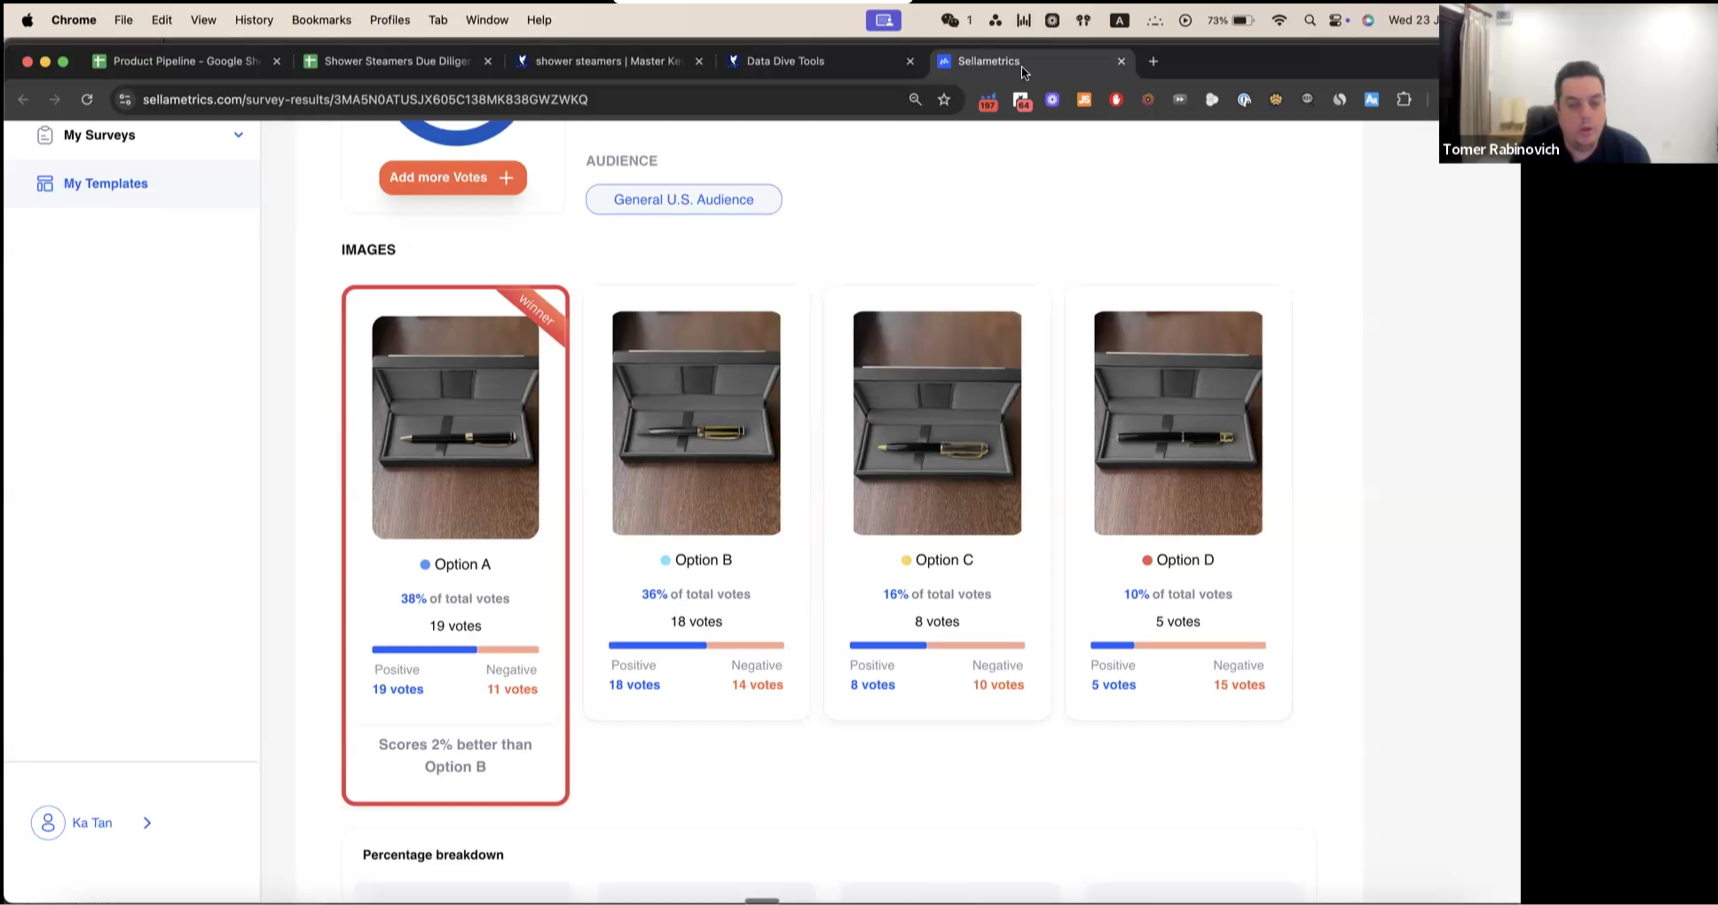
Task: Open the Option D pen image
Action: tap(1178, 423)
